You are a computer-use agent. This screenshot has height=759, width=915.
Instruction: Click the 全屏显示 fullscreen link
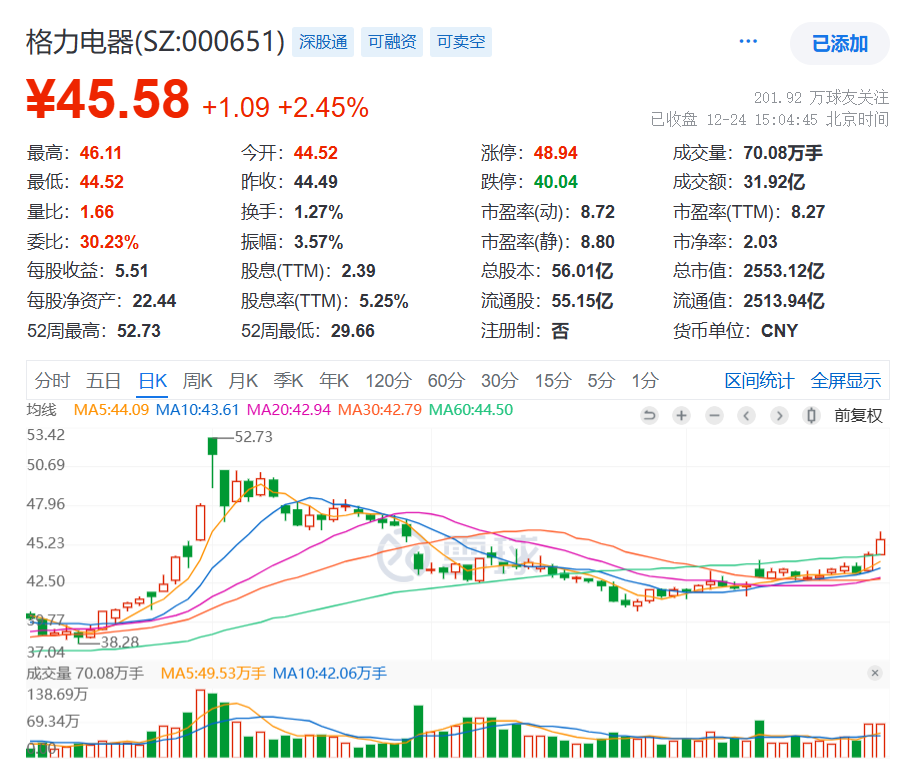point(846,381)
